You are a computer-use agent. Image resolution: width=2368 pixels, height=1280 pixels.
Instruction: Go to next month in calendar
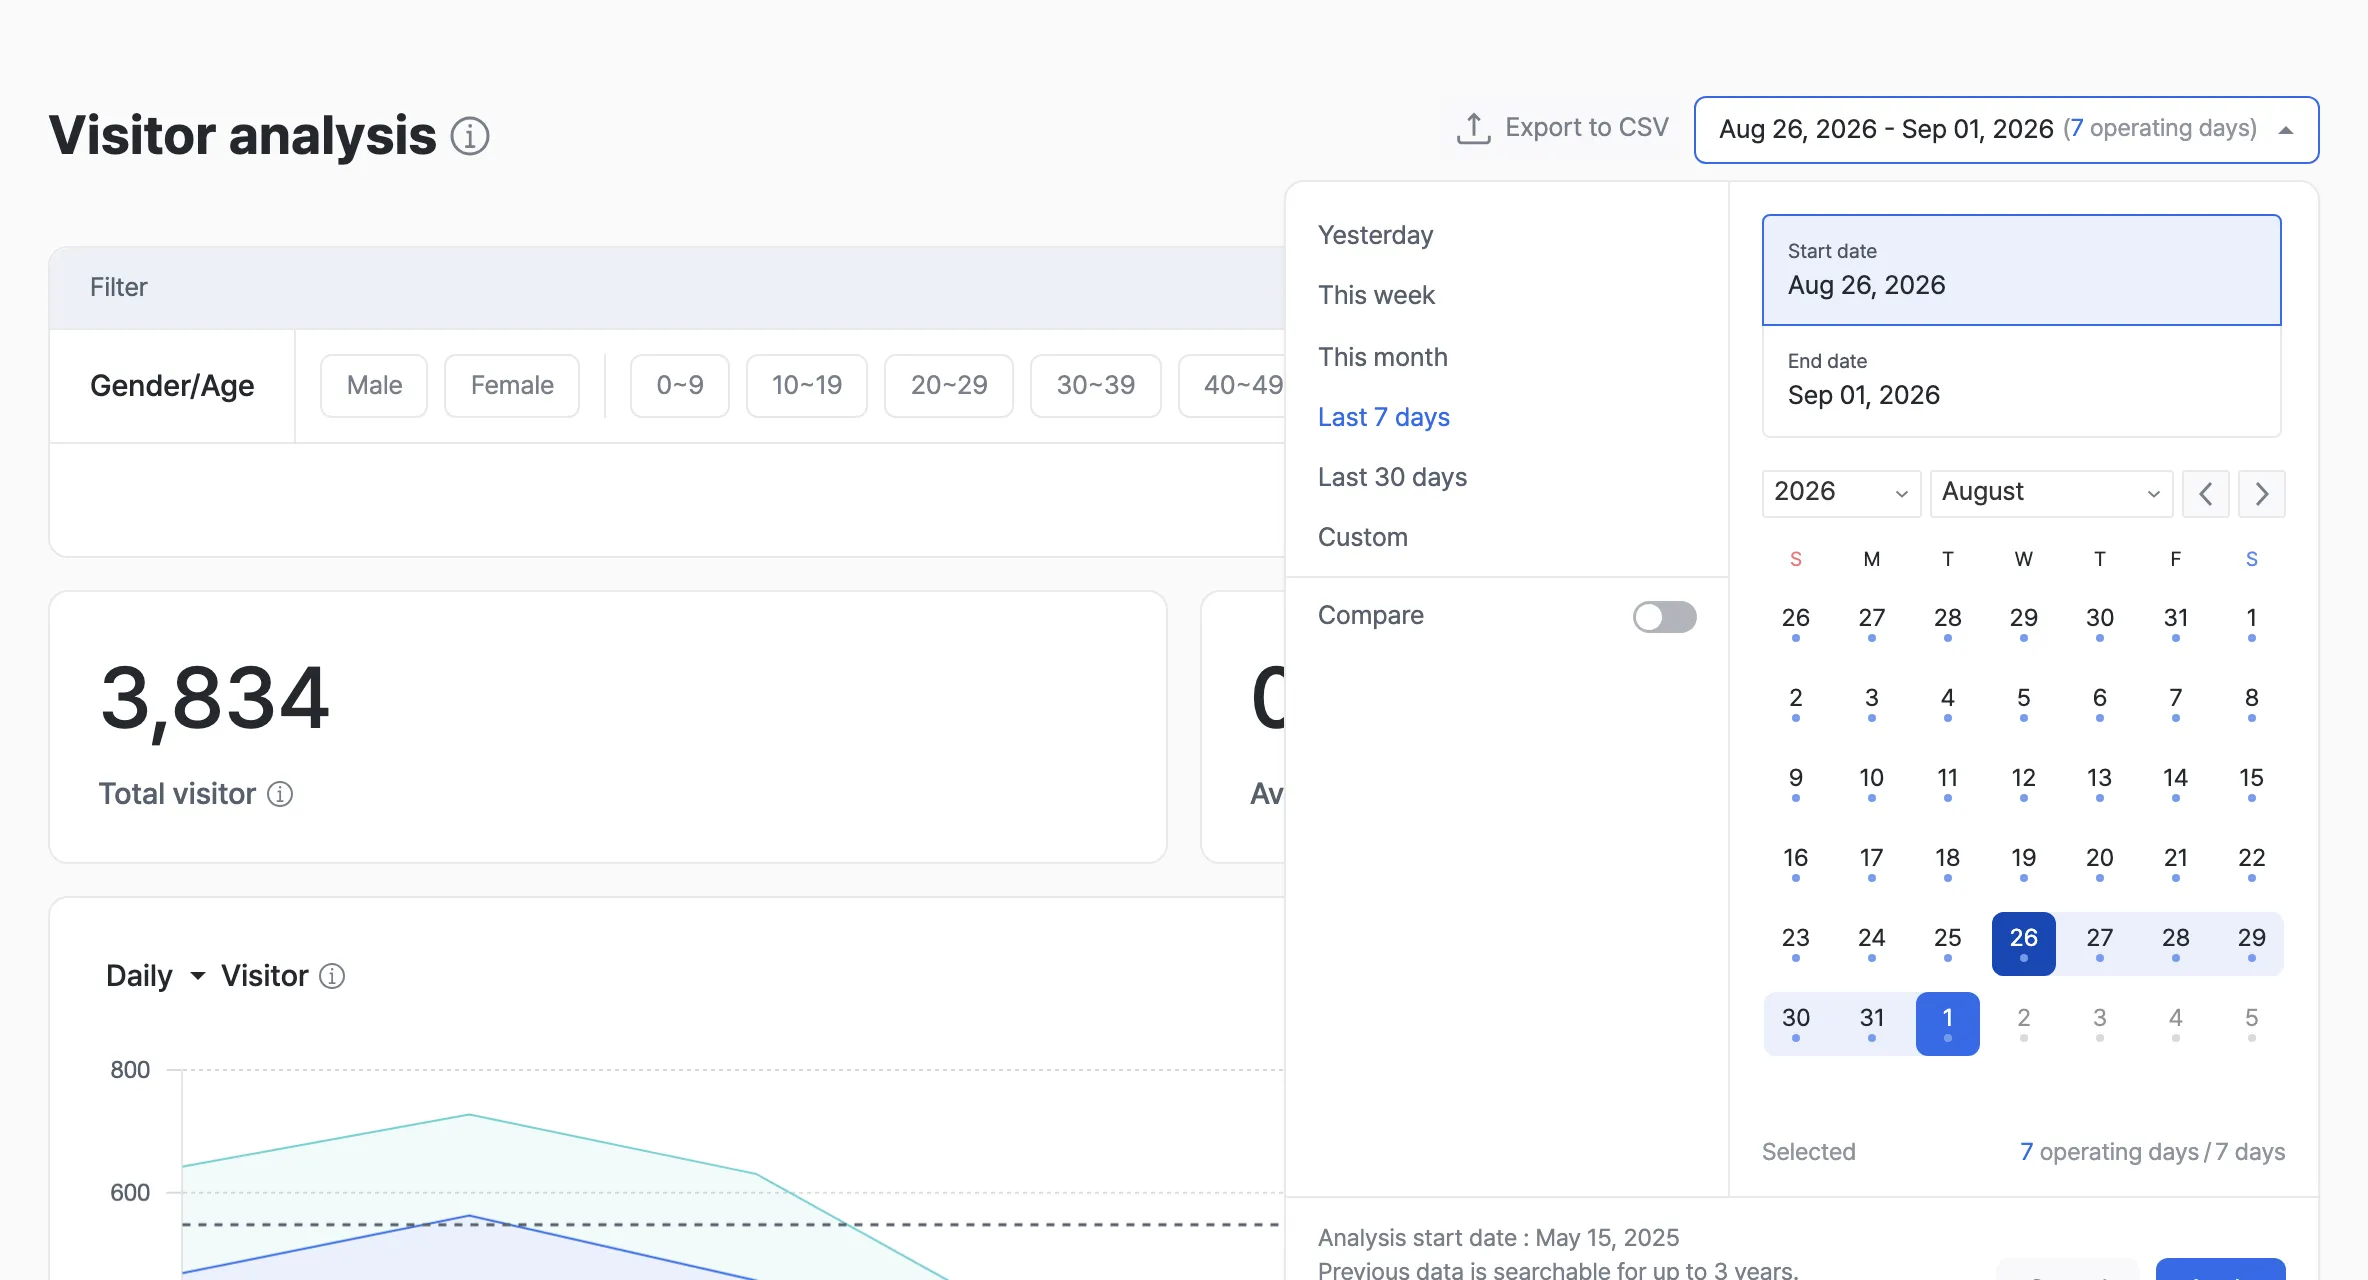2262,494
